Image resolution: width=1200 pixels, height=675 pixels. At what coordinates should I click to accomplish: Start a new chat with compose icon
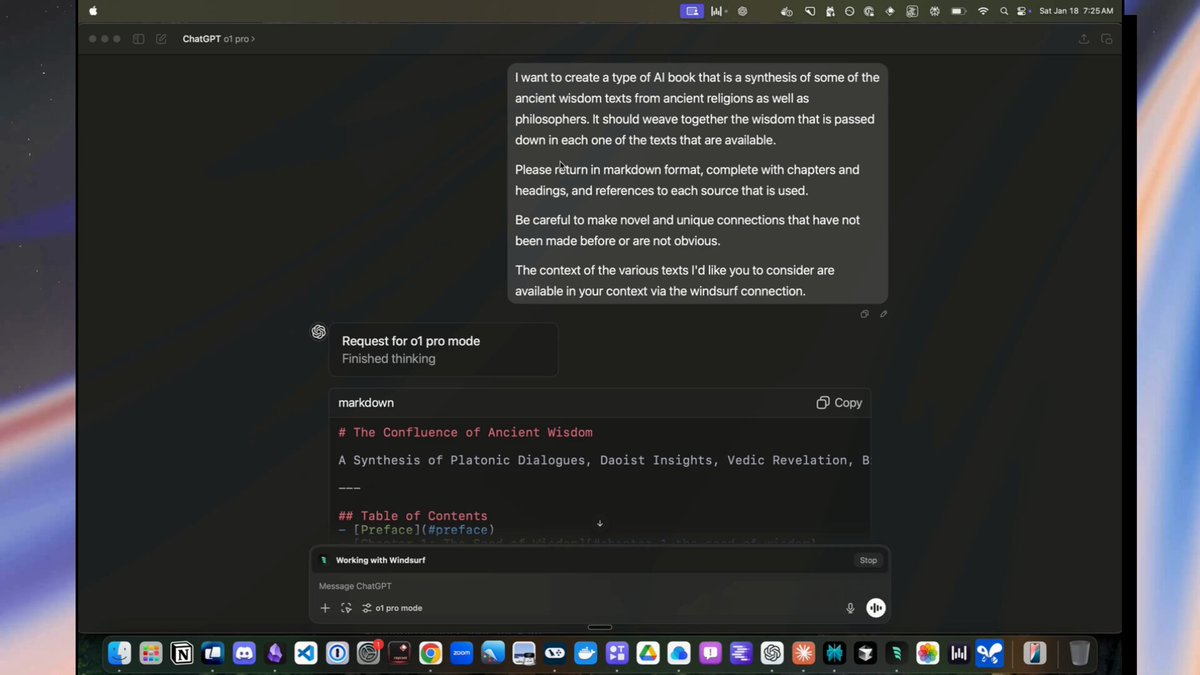[x=161, y=39]
